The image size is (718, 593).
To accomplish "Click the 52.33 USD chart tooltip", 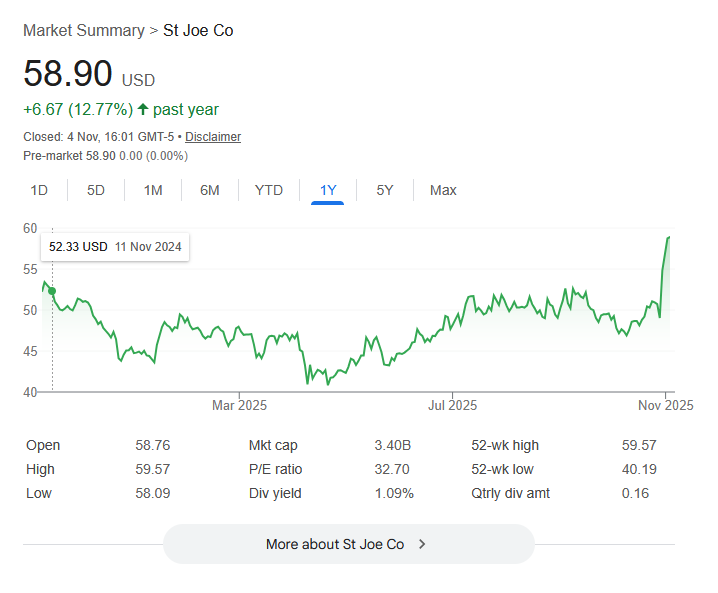I will pos(115,247).
